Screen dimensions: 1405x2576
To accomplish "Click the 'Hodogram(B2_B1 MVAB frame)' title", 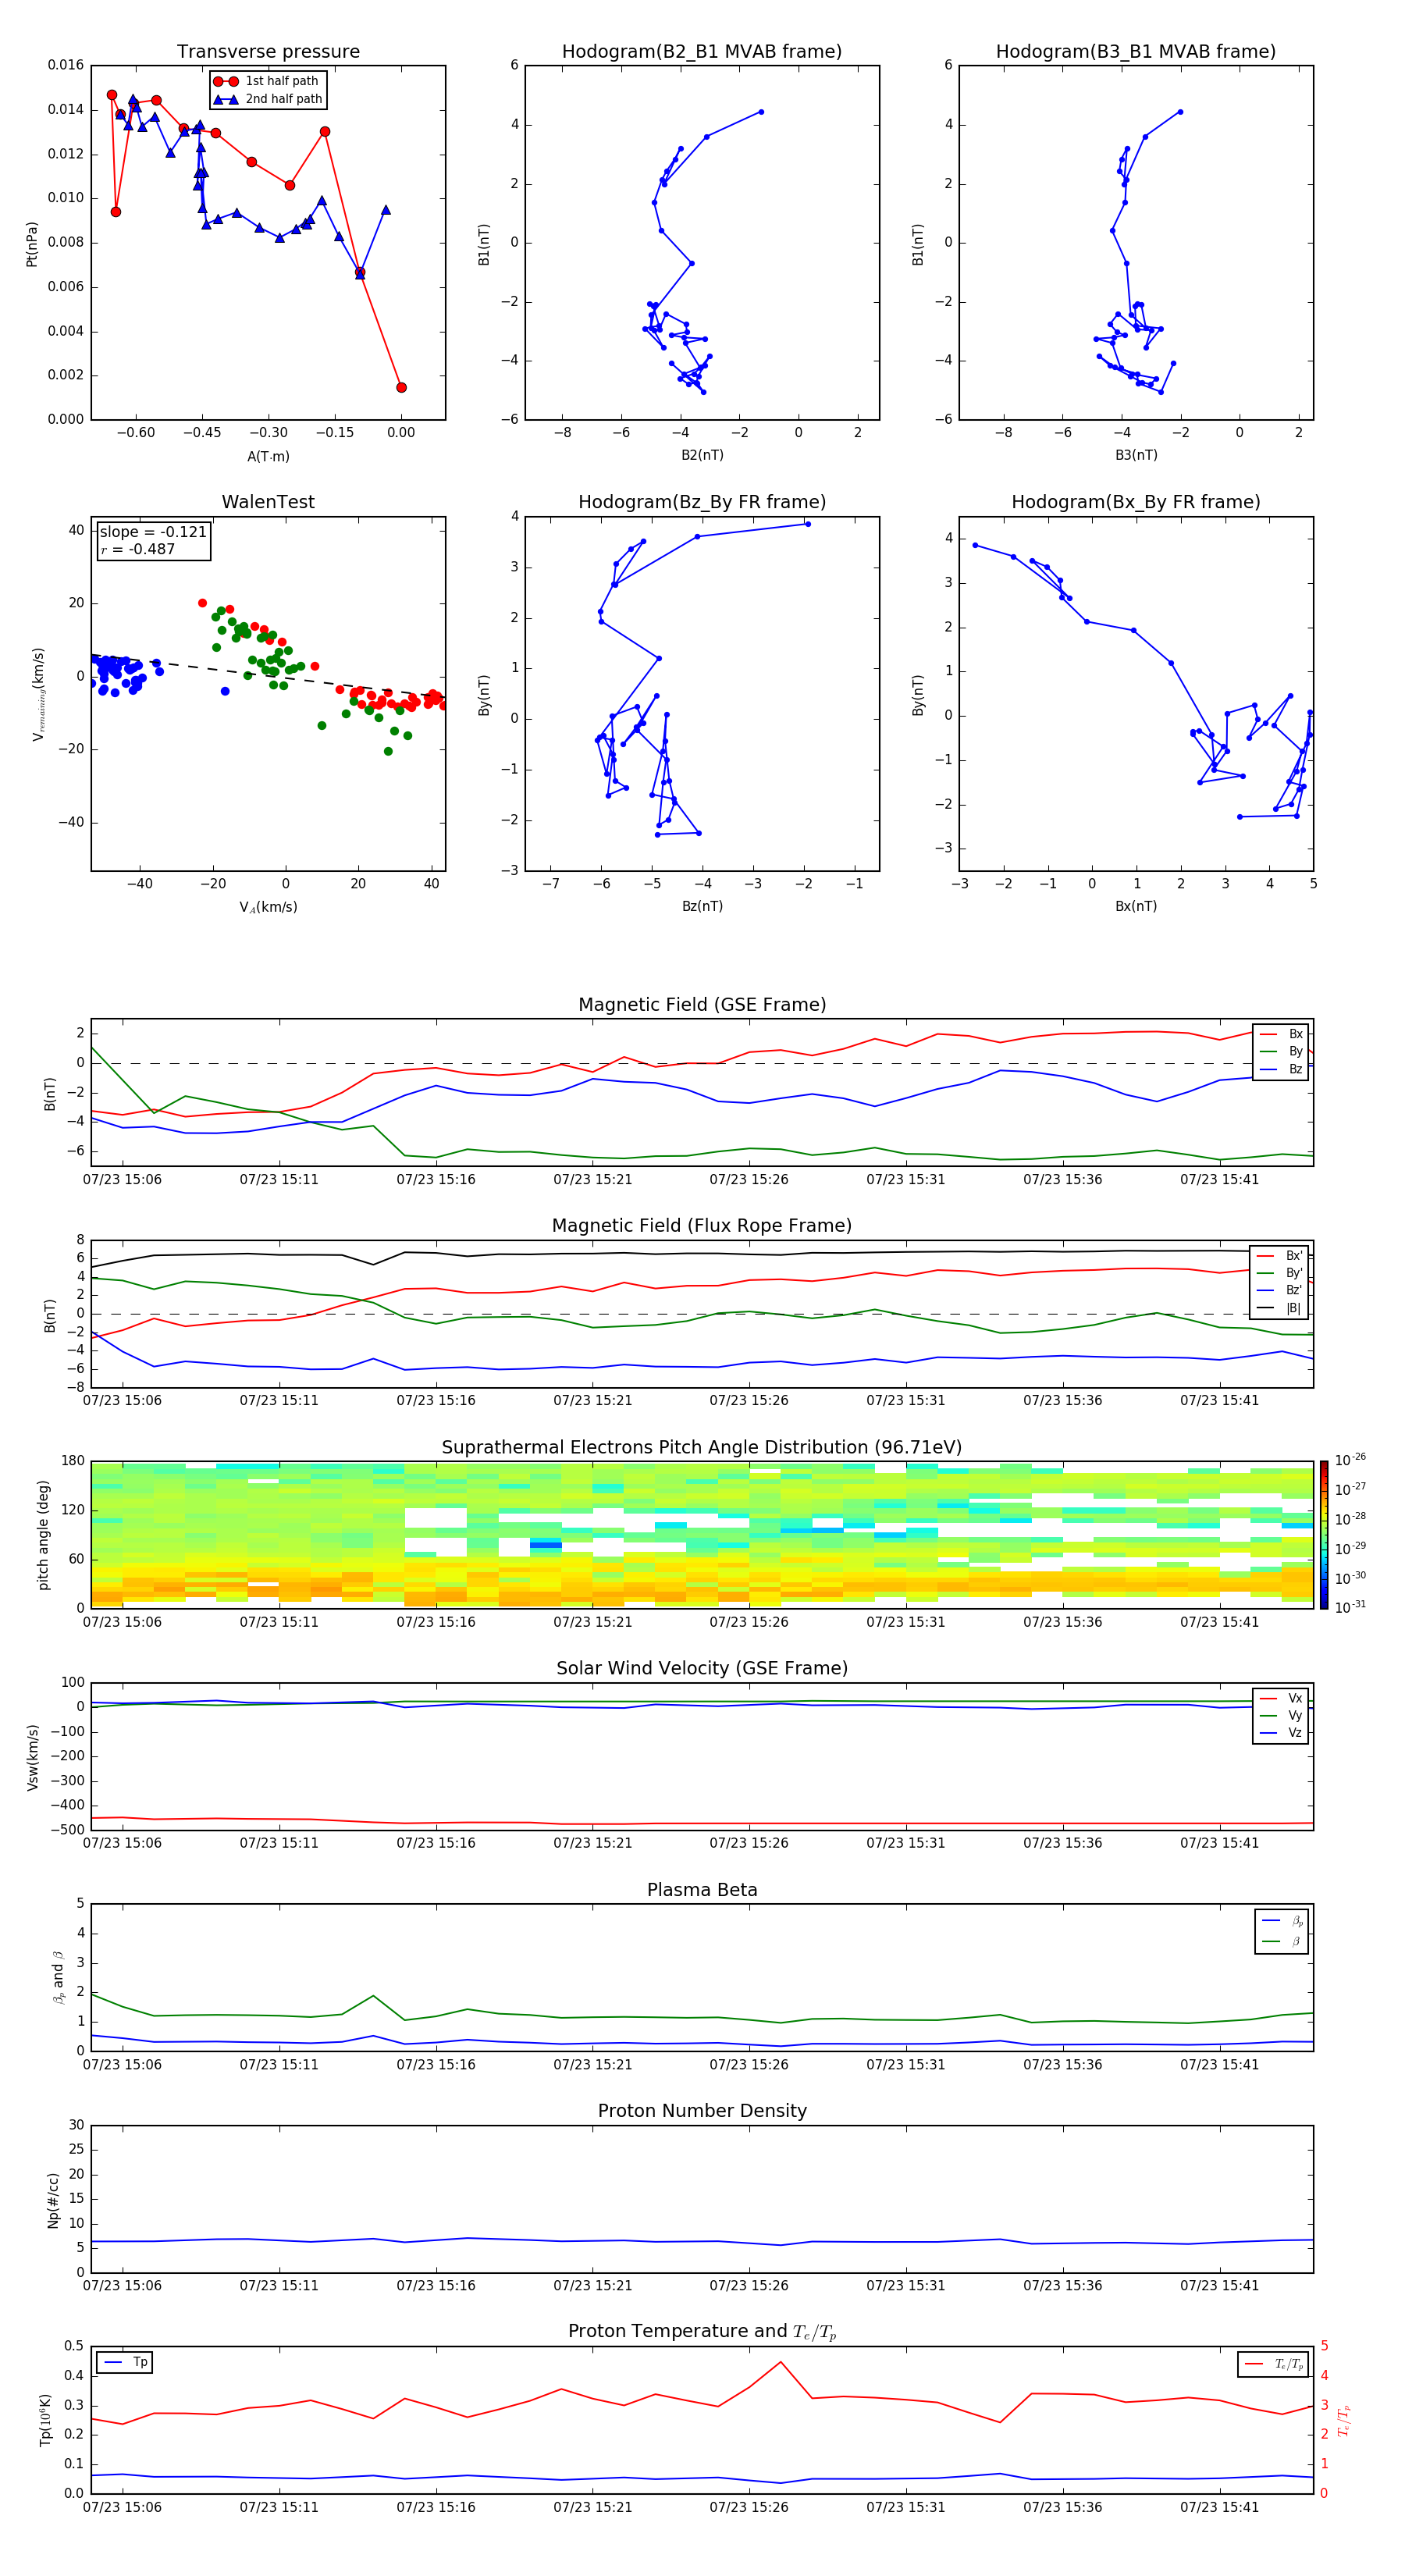I will (702, 52).
